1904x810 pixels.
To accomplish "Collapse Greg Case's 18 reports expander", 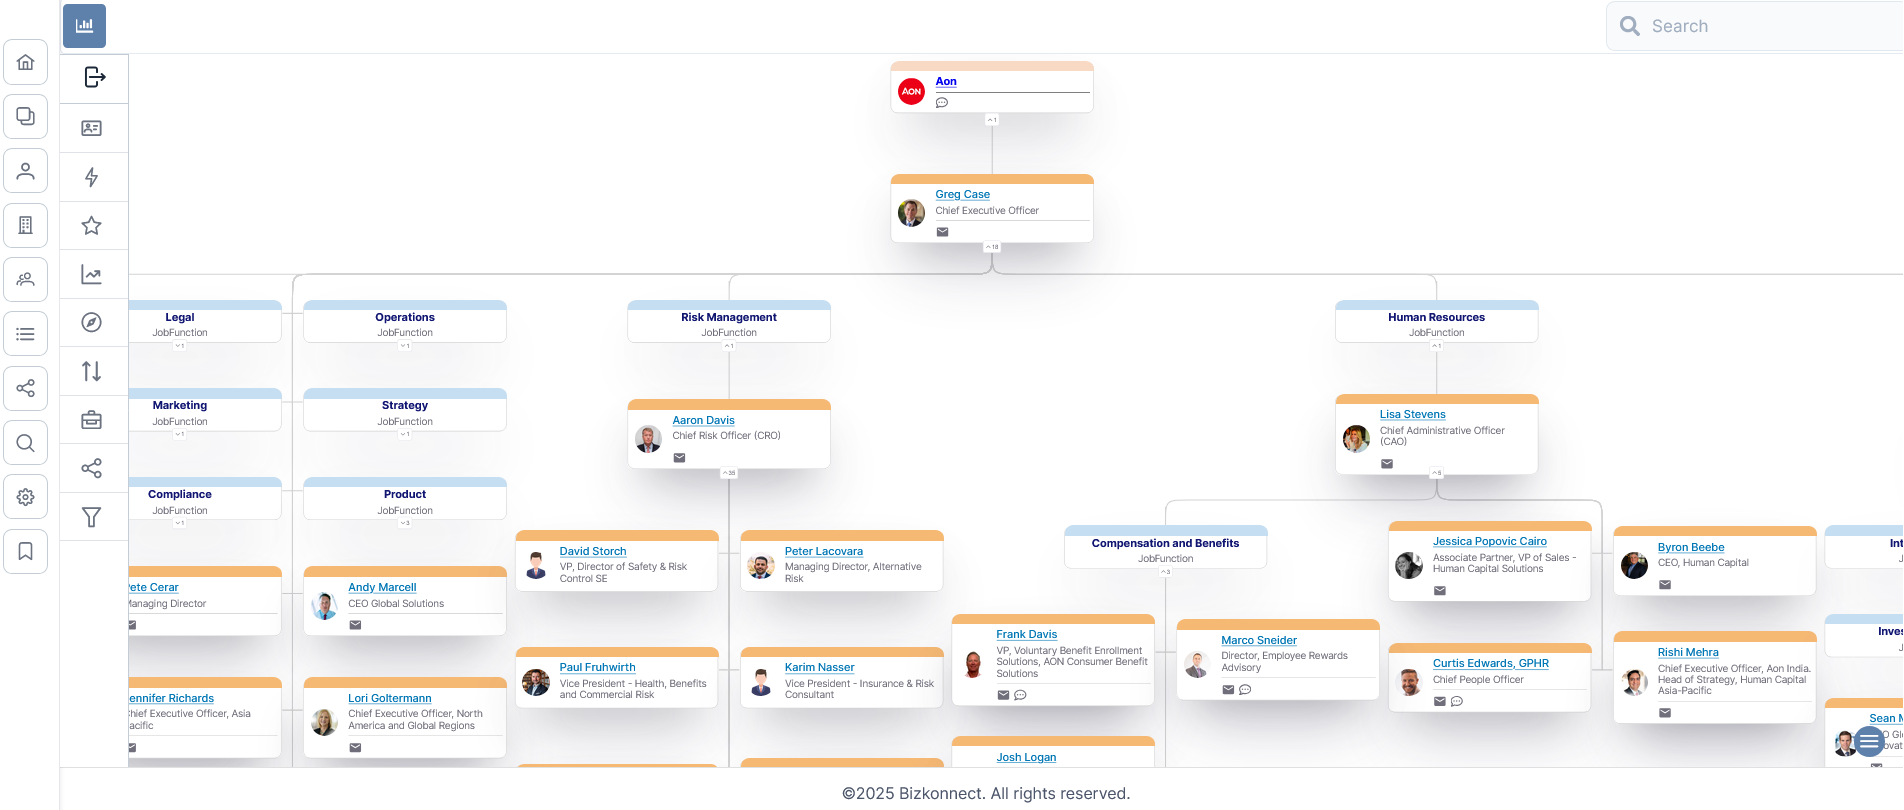I will [992, 247].
